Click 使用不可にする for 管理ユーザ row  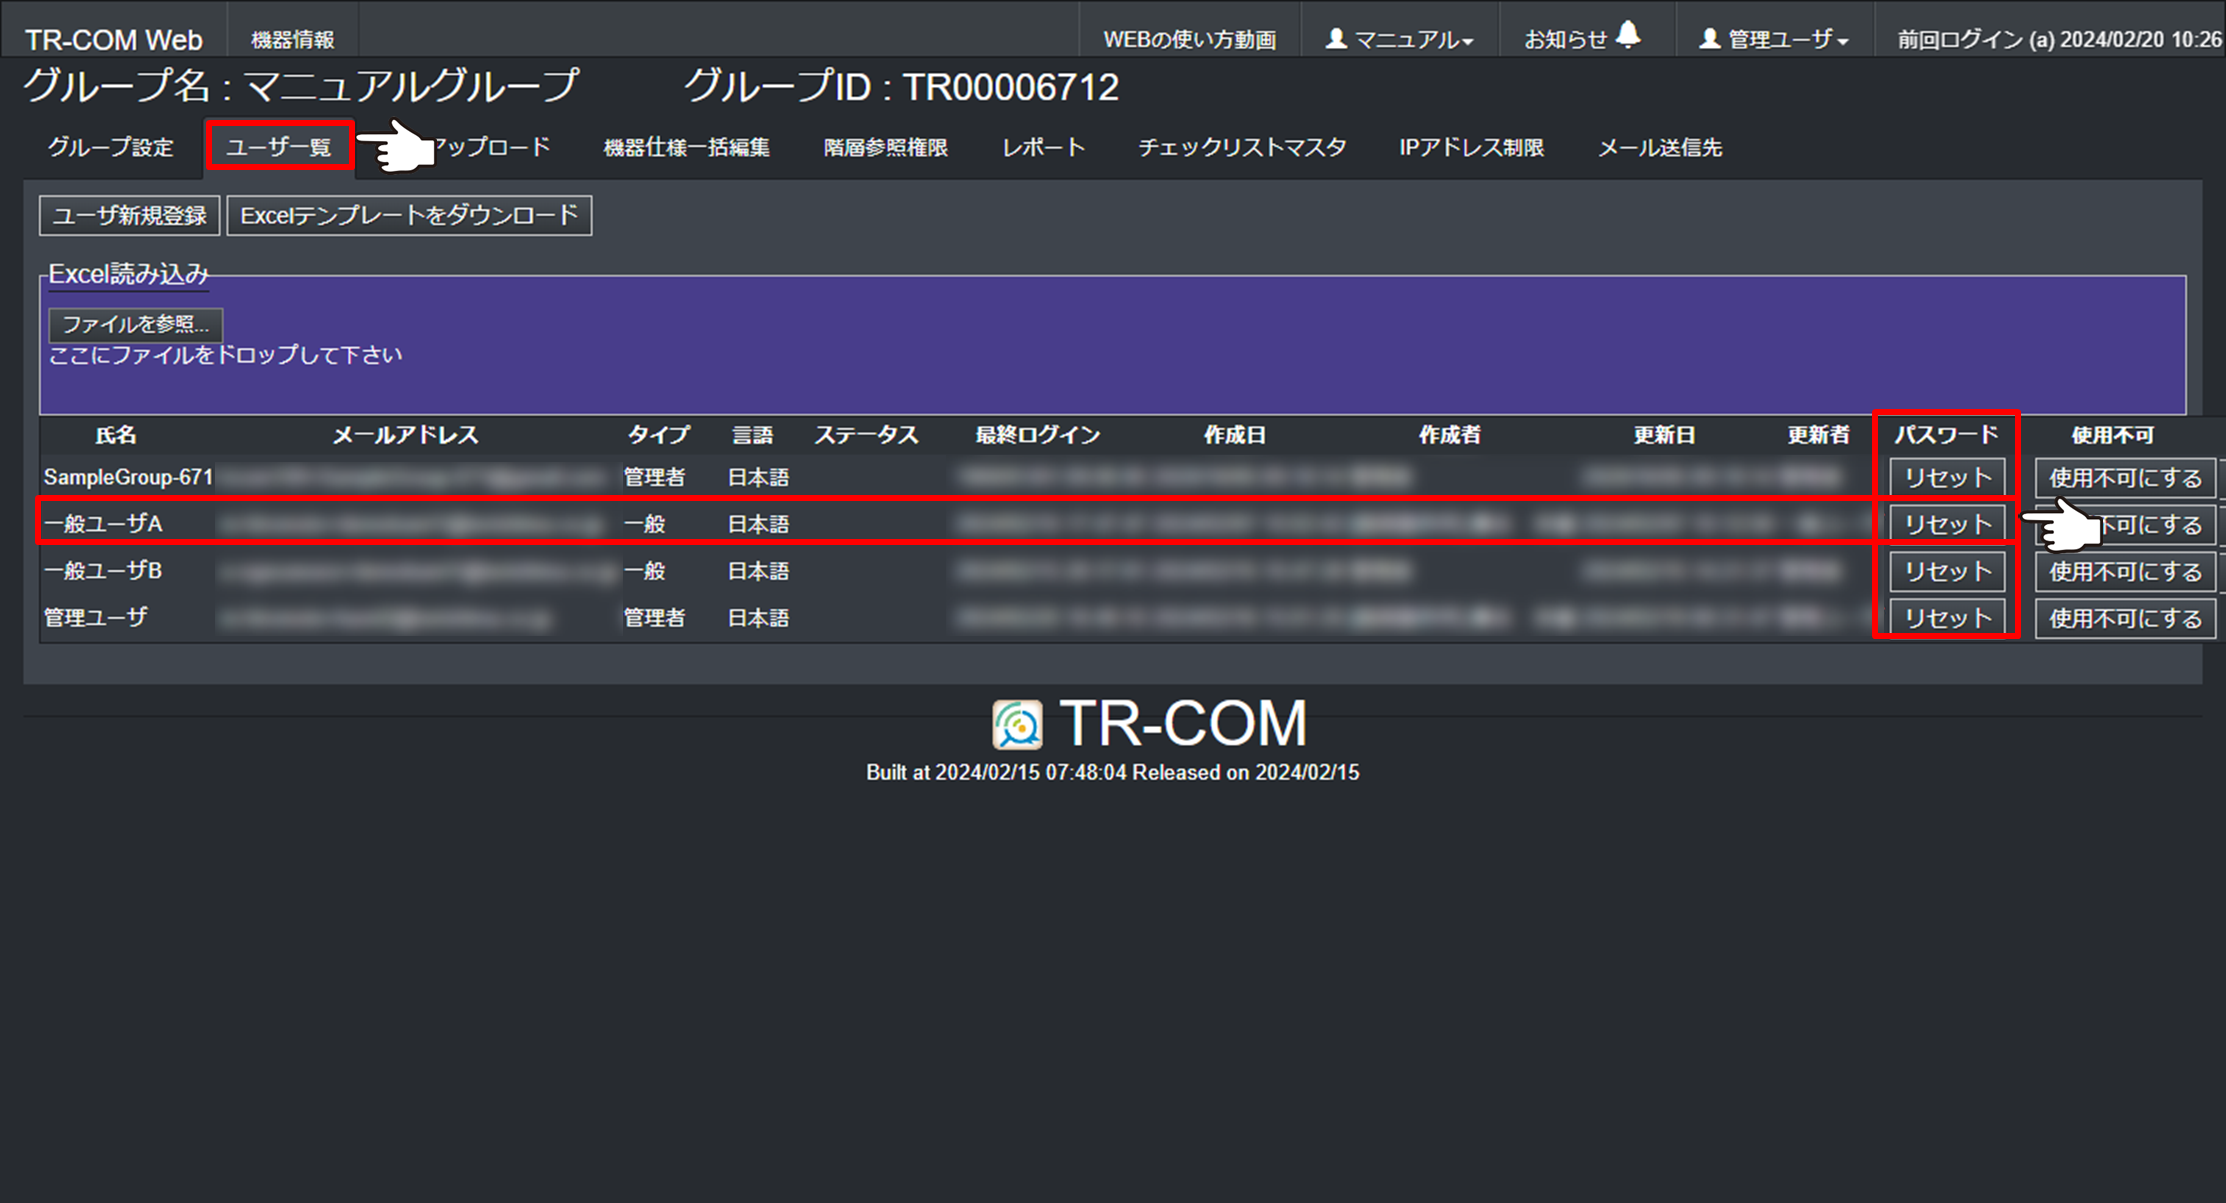click(x=2125, y=618)
